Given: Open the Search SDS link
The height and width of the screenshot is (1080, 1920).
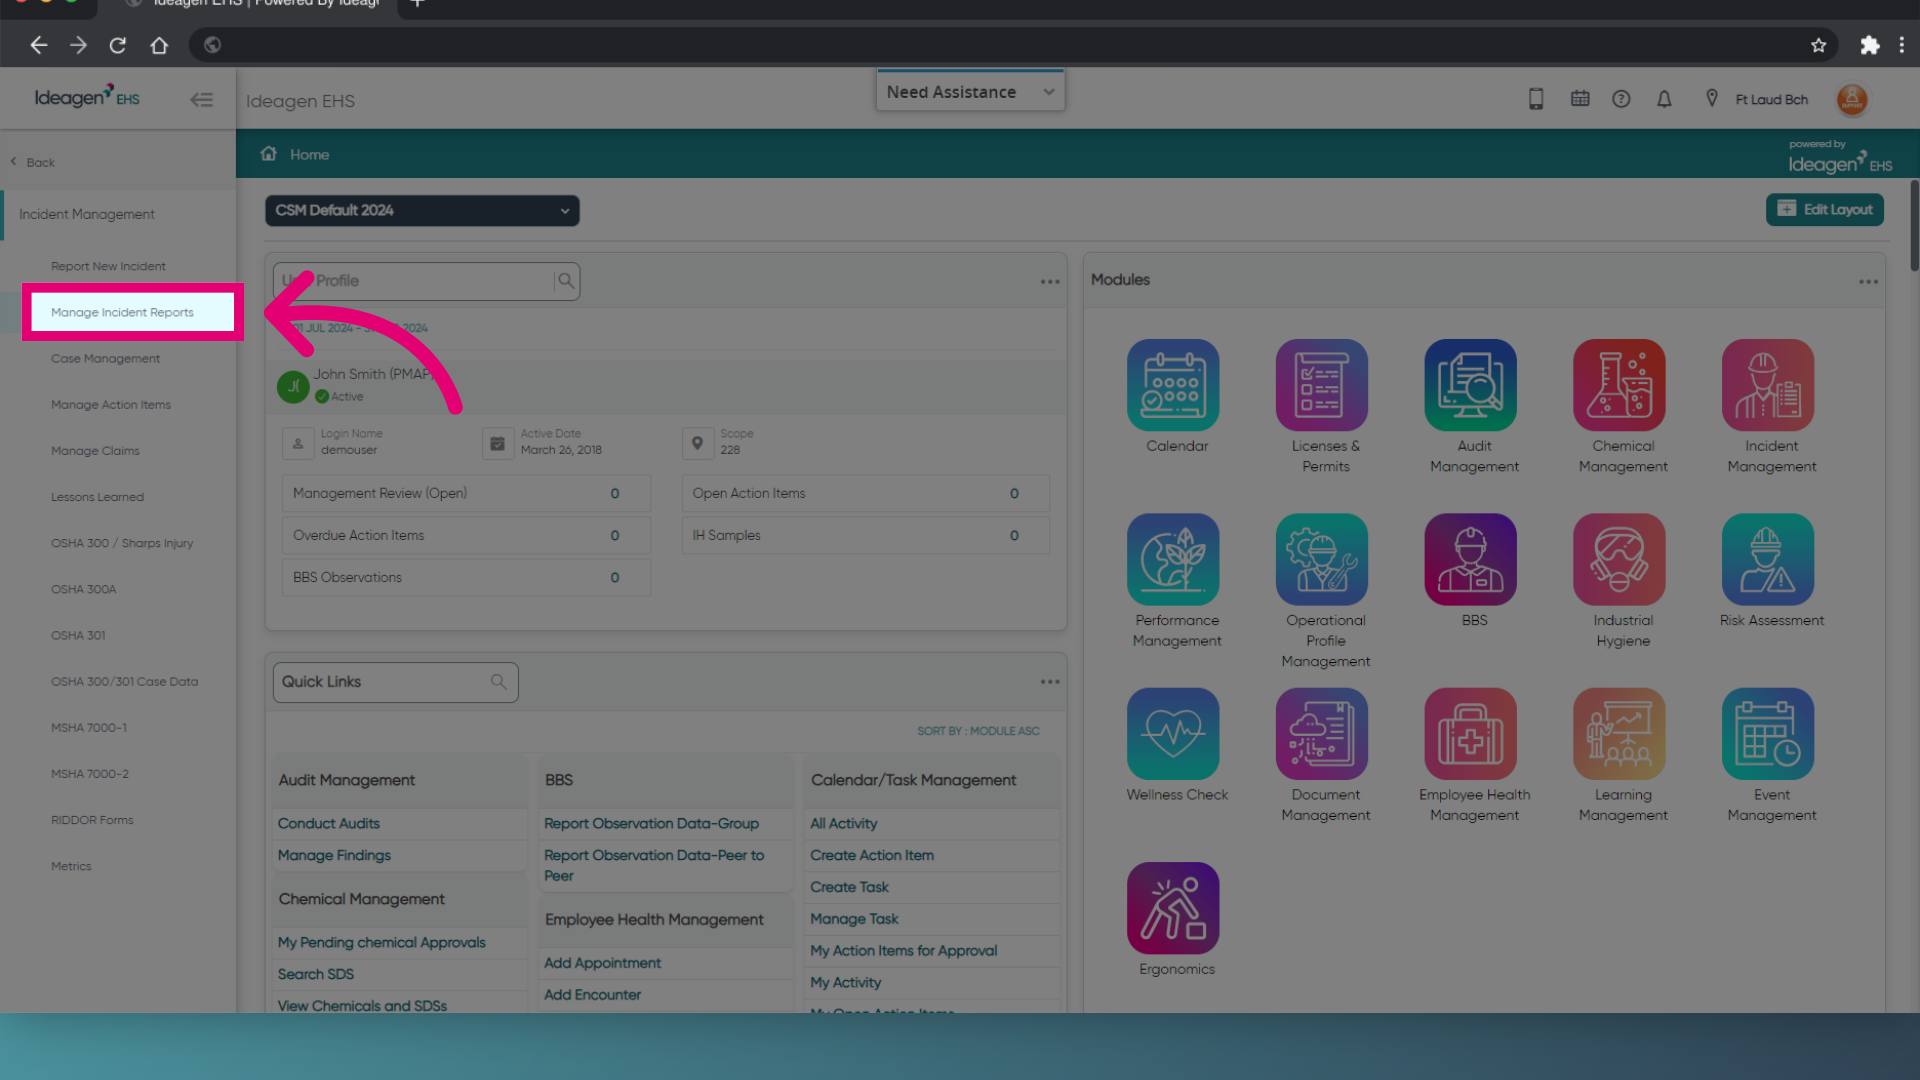Looking at the screenshot, I should [x=315, y=974].
